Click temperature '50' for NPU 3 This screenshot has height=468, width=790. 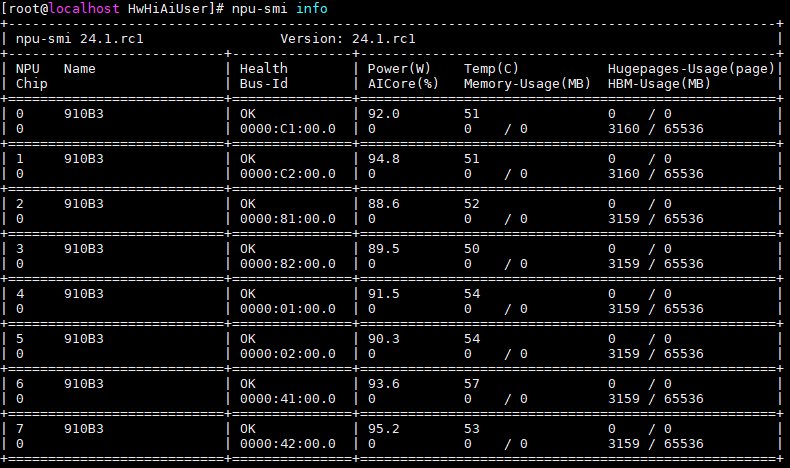click(x=472, y=249)
